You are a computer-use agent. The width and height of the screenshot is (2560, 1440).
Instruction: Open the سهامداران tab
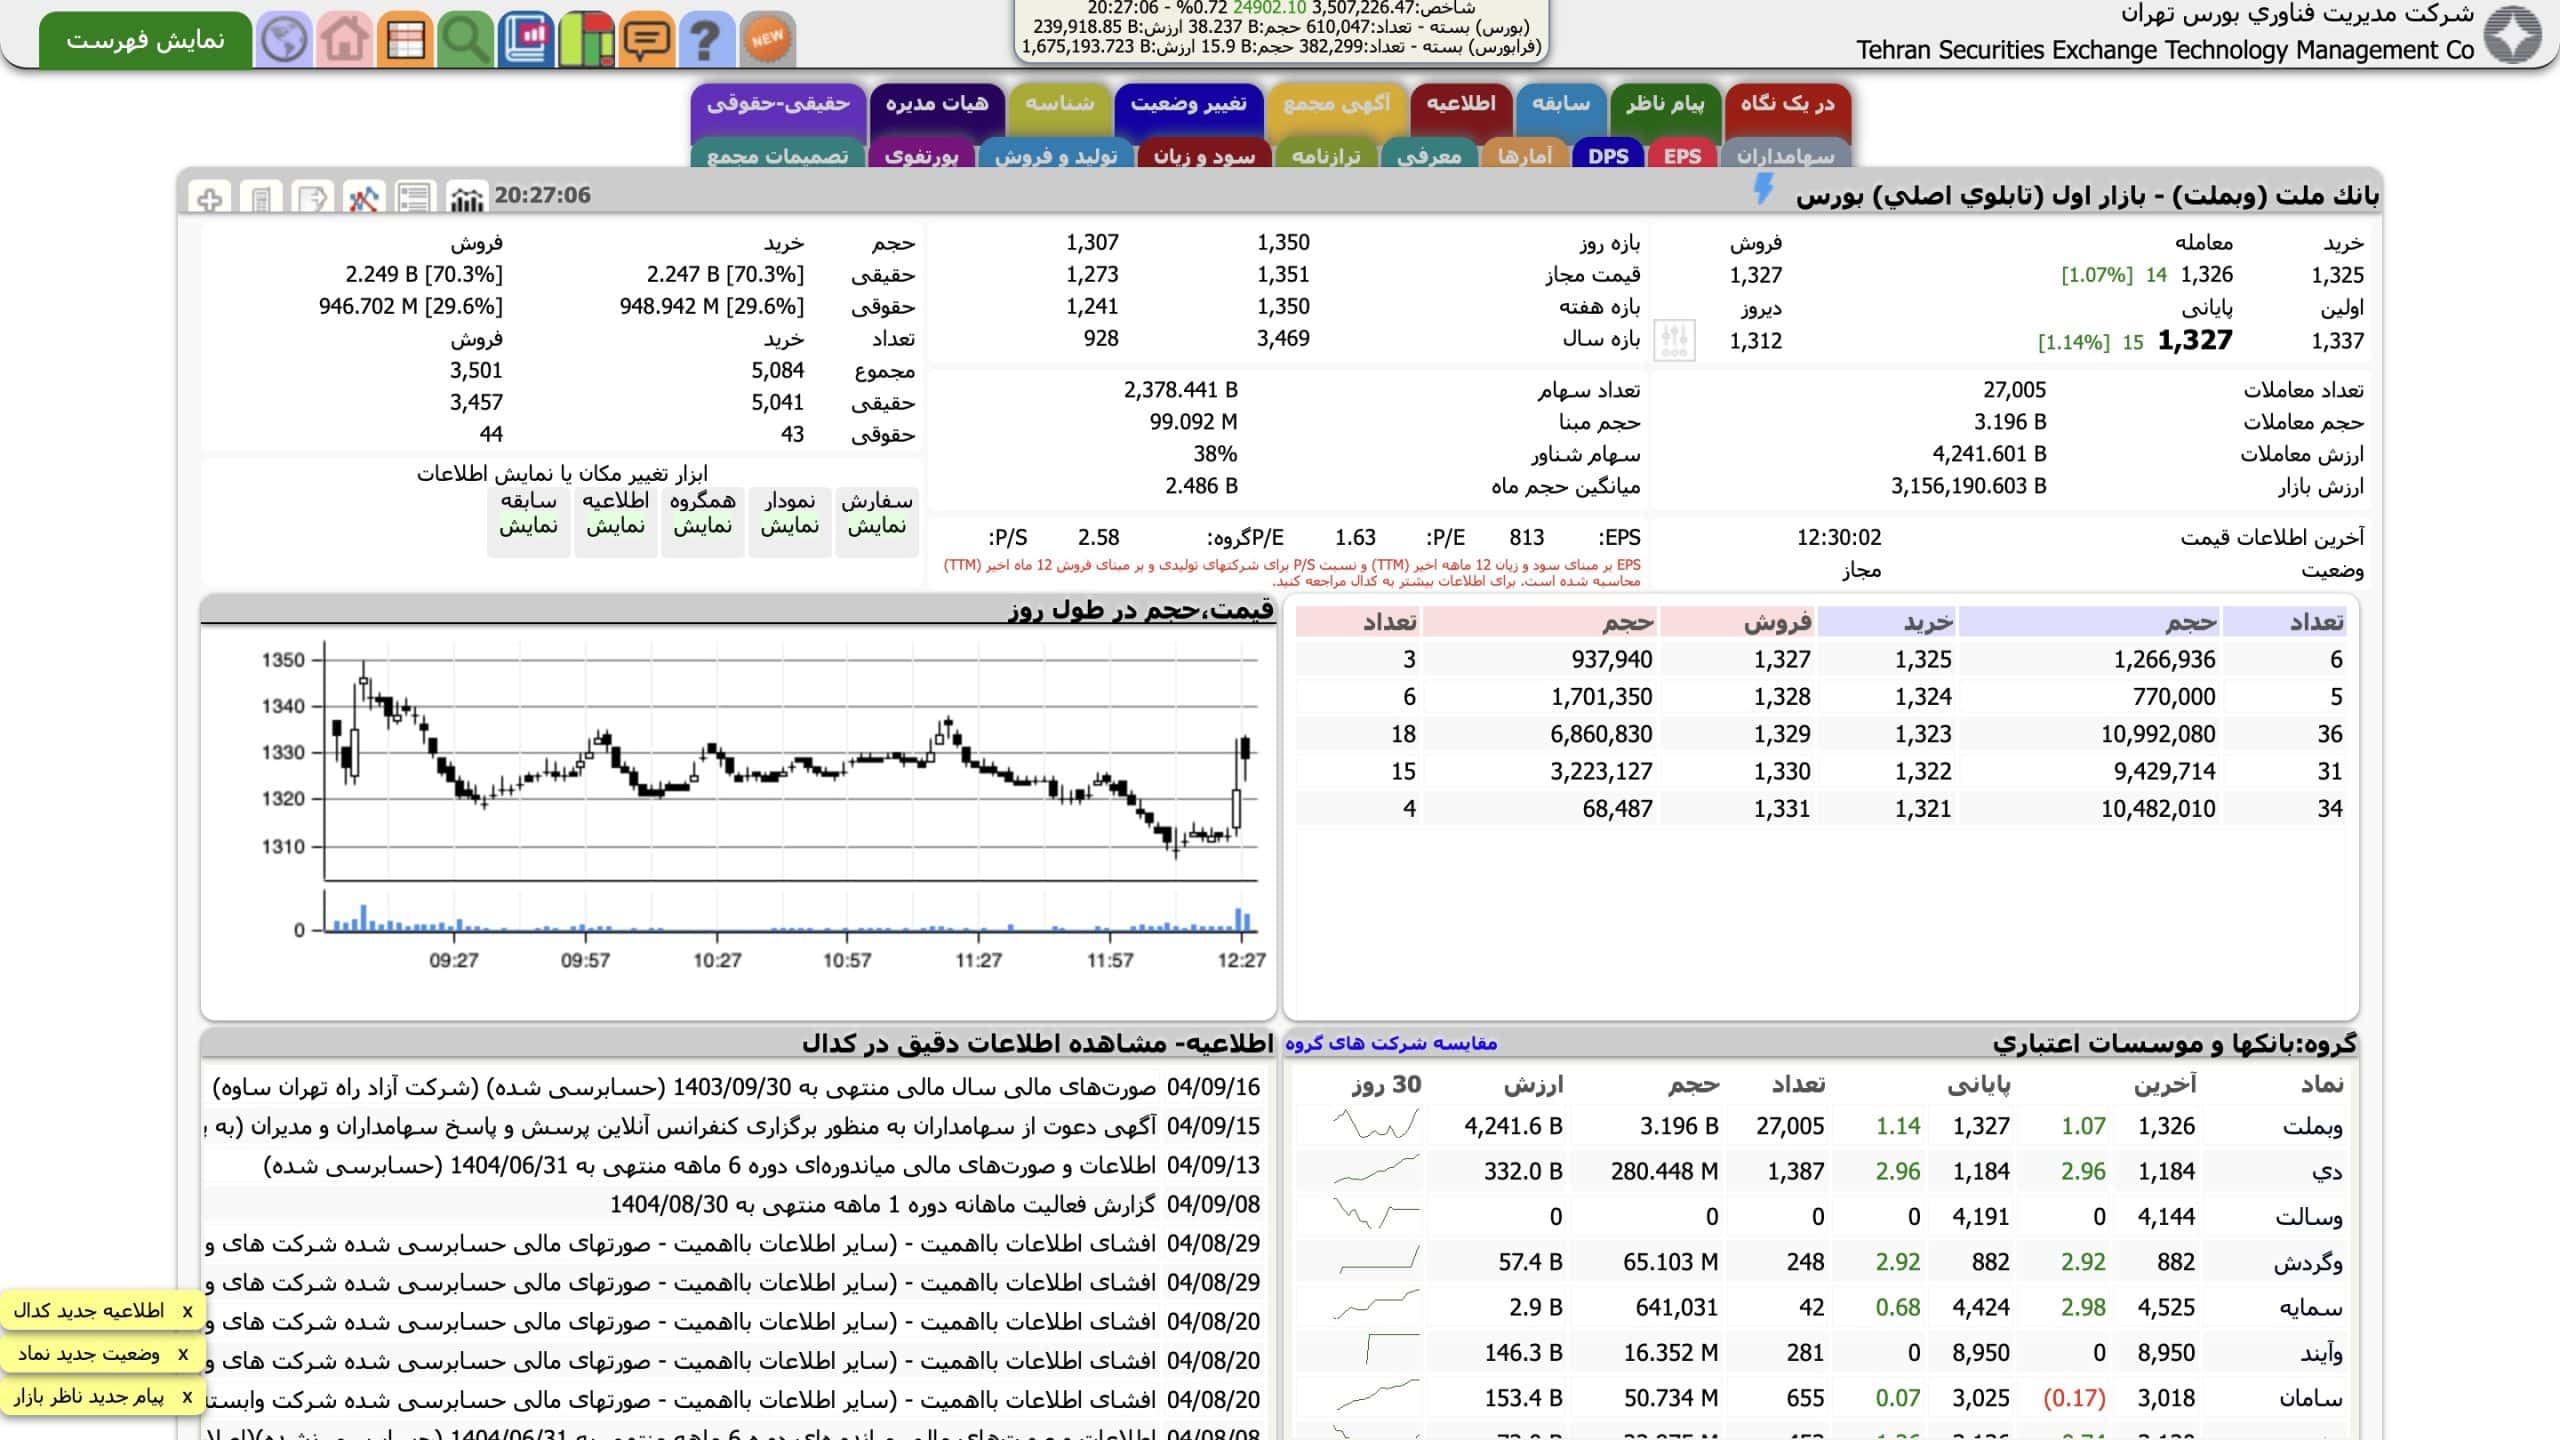[1786, 155]
